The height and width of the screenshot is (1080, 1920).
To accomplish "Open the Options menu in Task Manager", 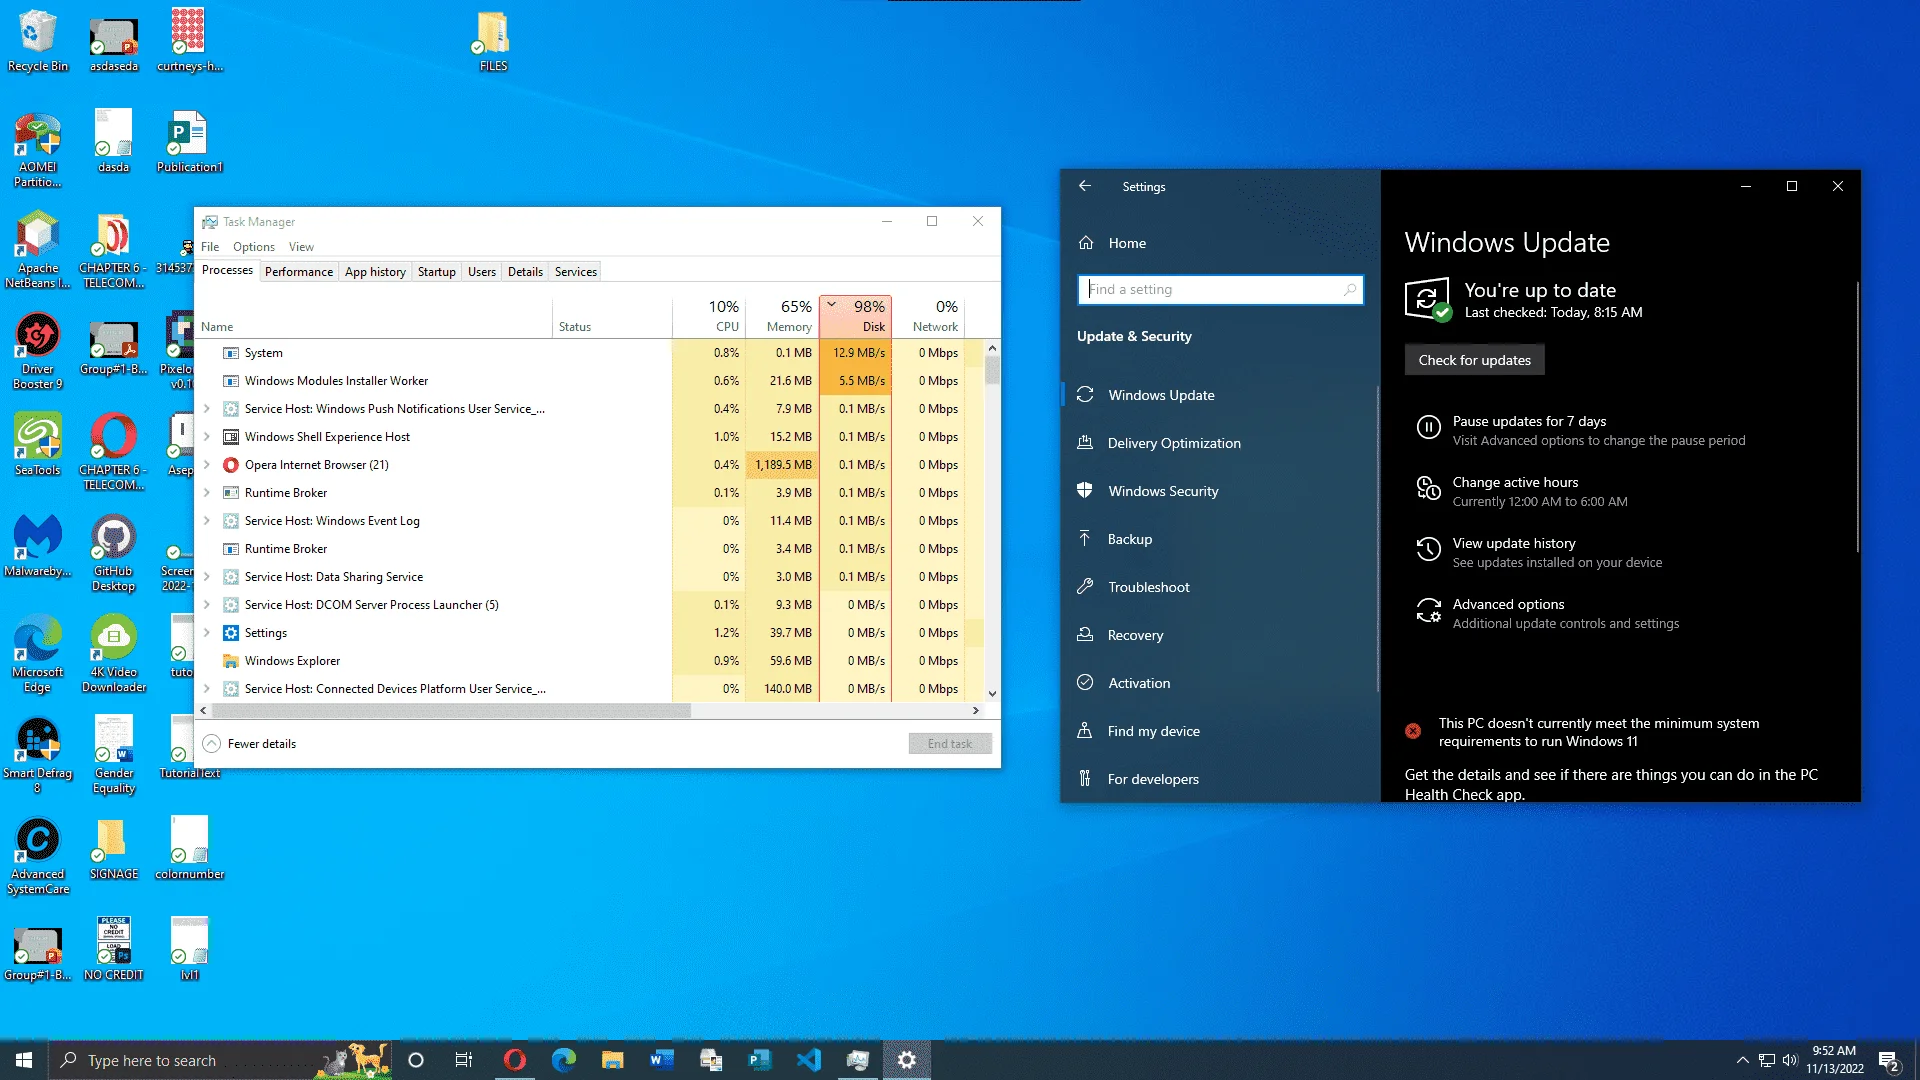I will (x=254, y=247).
